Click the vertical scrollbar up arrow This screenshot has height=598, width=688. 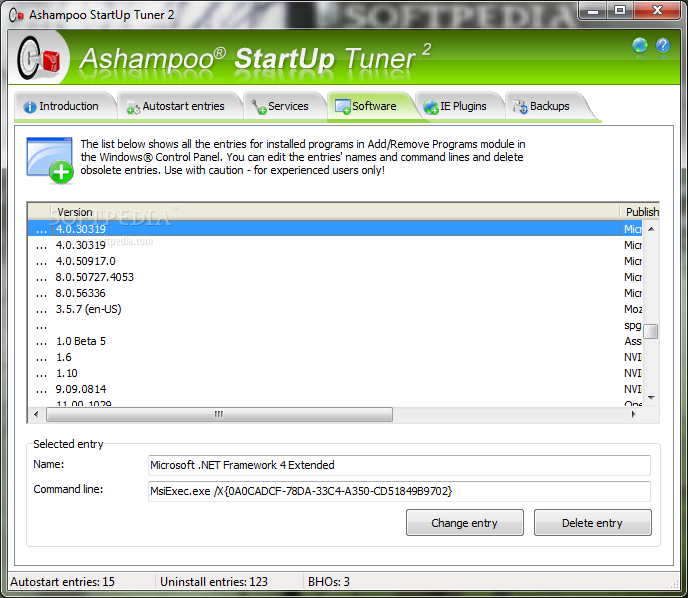tap(652, 229)
